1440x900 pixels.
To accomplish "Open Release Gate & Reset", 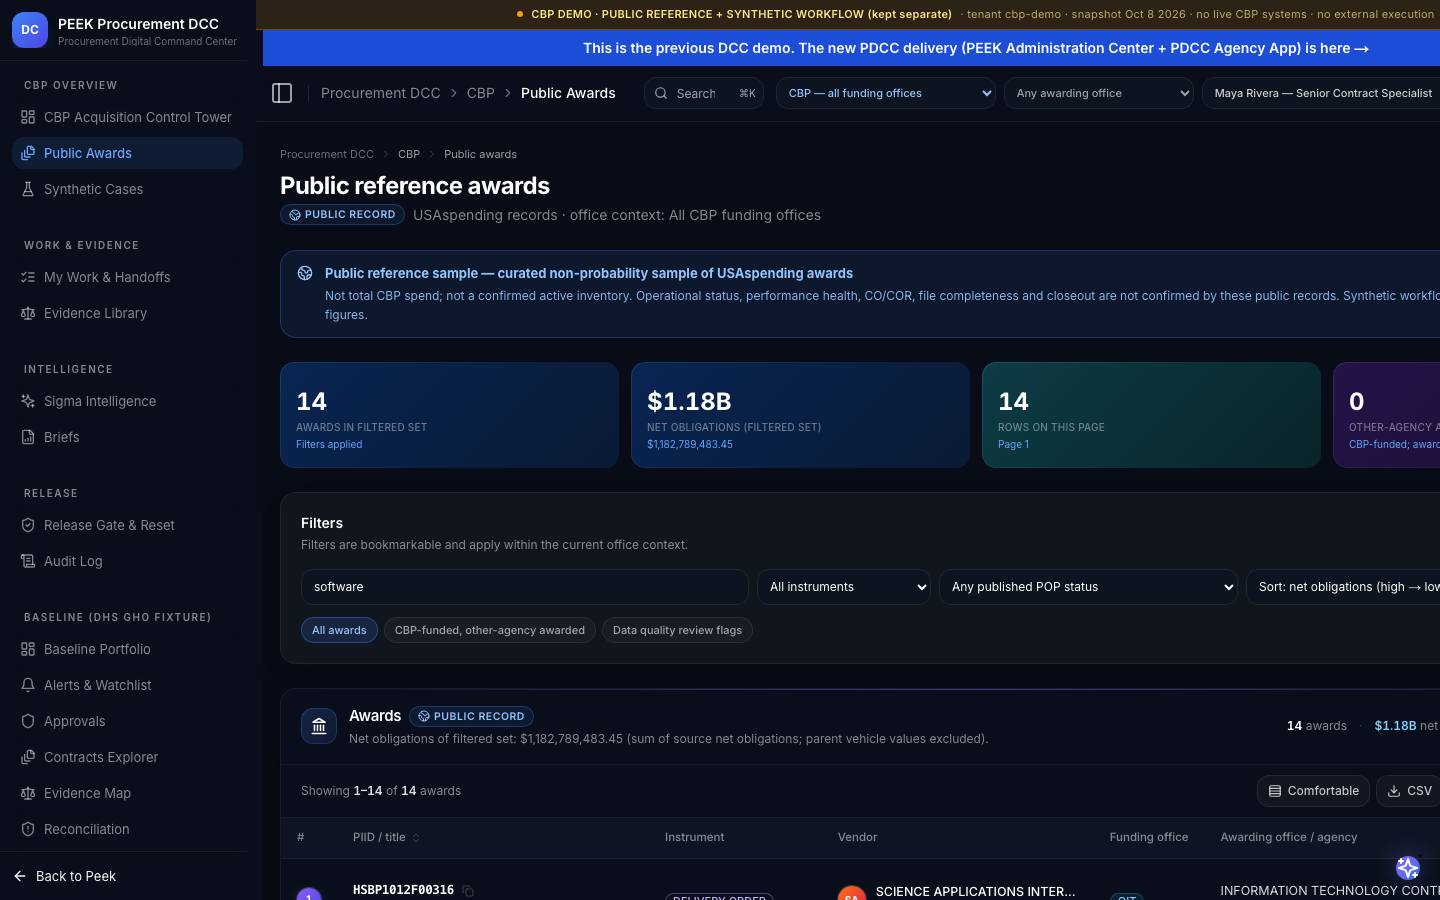I will 127,525.
